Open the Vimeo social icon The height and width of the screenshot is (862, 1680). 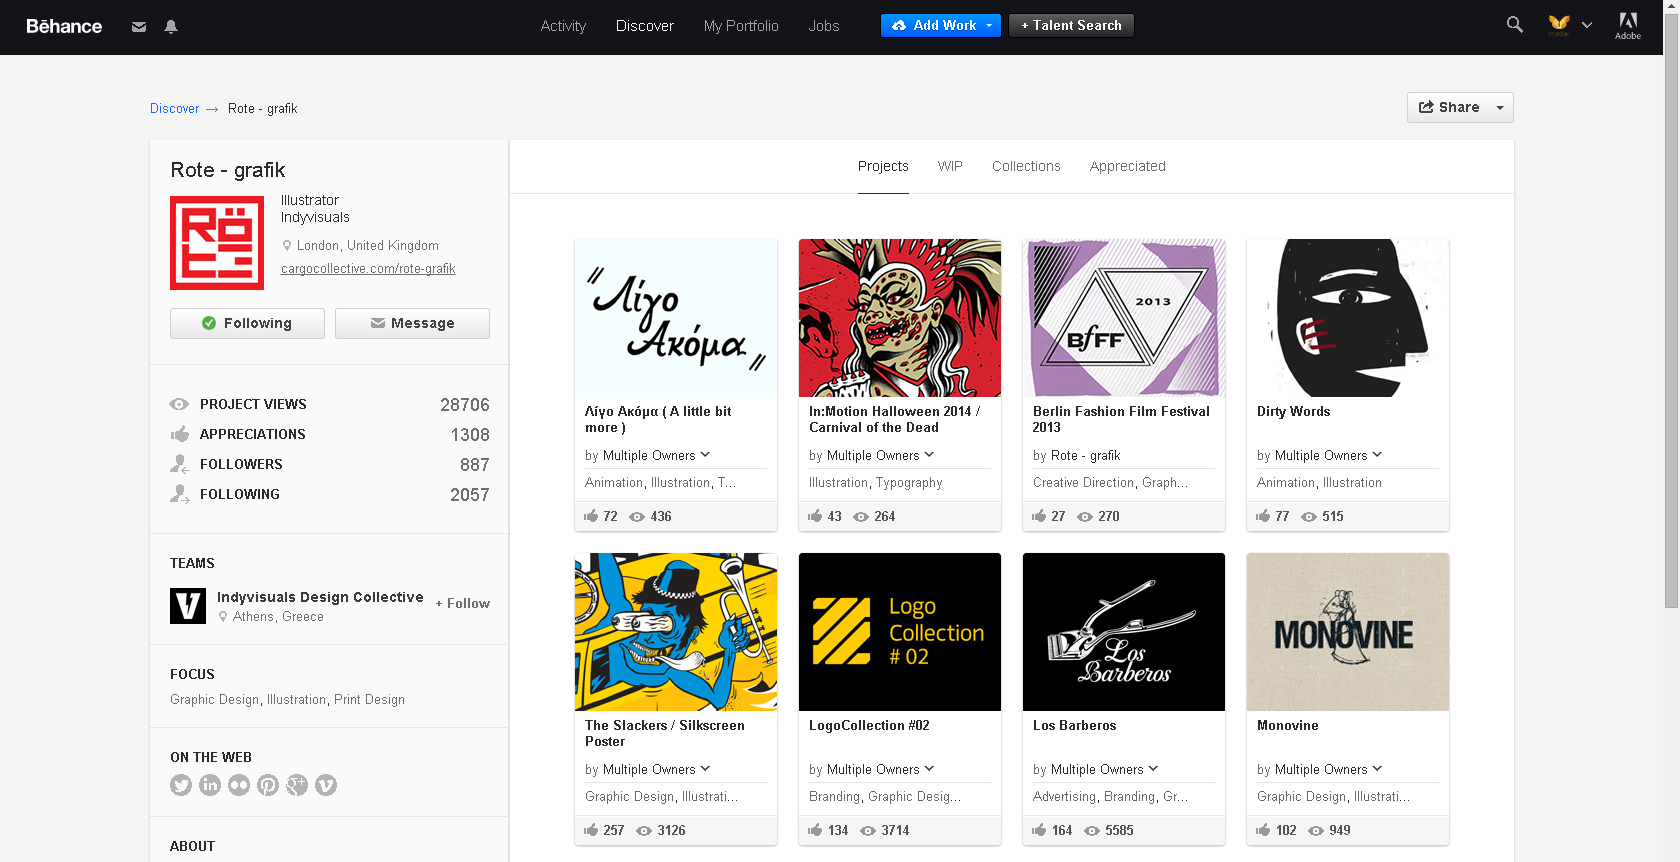326,785
